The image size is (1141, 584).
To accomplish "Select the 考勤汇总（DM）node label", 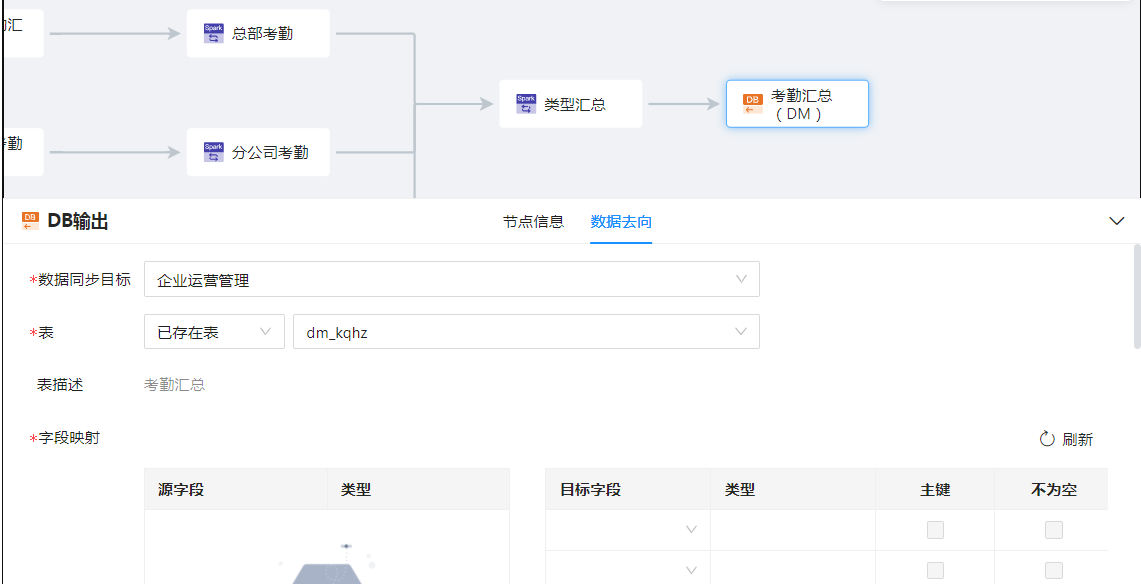I will [801, 104].
